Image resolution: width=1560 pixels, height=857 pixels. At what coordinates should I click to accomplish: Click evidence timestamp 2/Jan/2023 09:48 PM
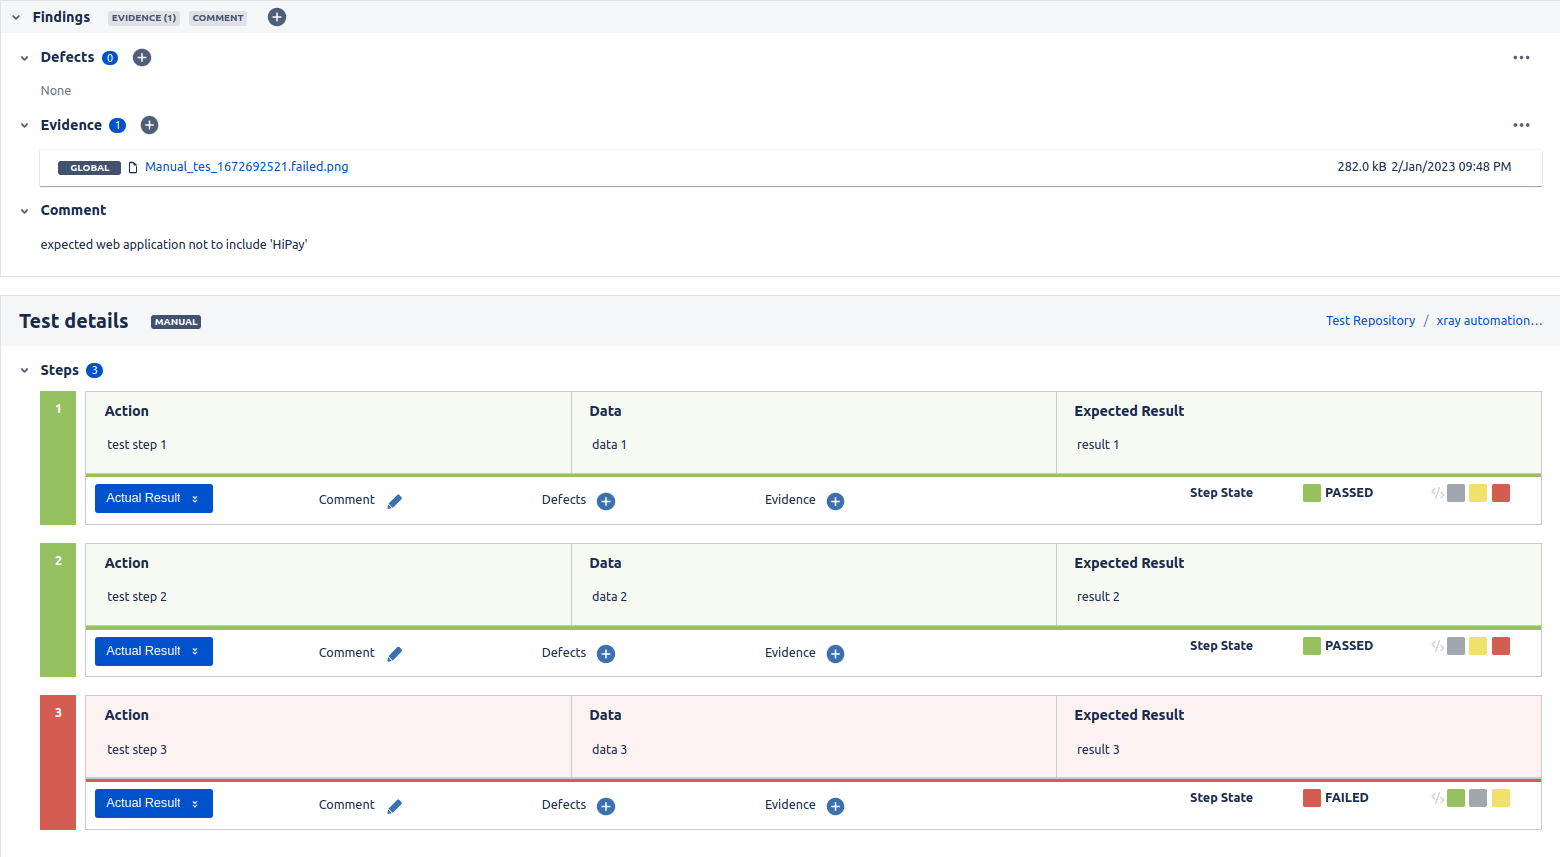(1451, 167)
